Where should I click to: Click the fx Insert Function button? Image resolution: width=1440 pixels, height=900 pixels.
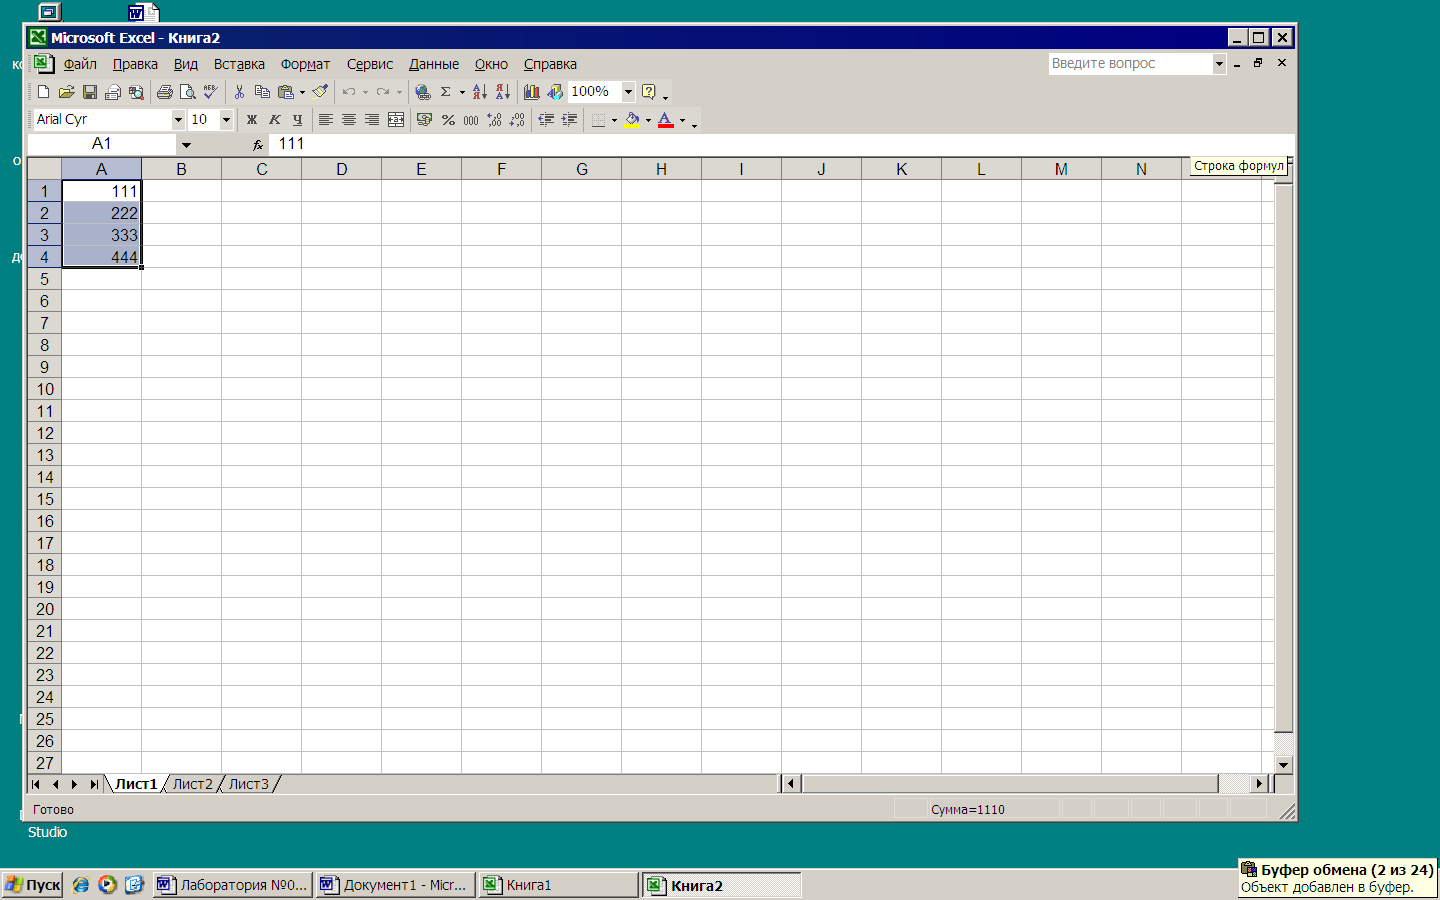click(257, 145)
